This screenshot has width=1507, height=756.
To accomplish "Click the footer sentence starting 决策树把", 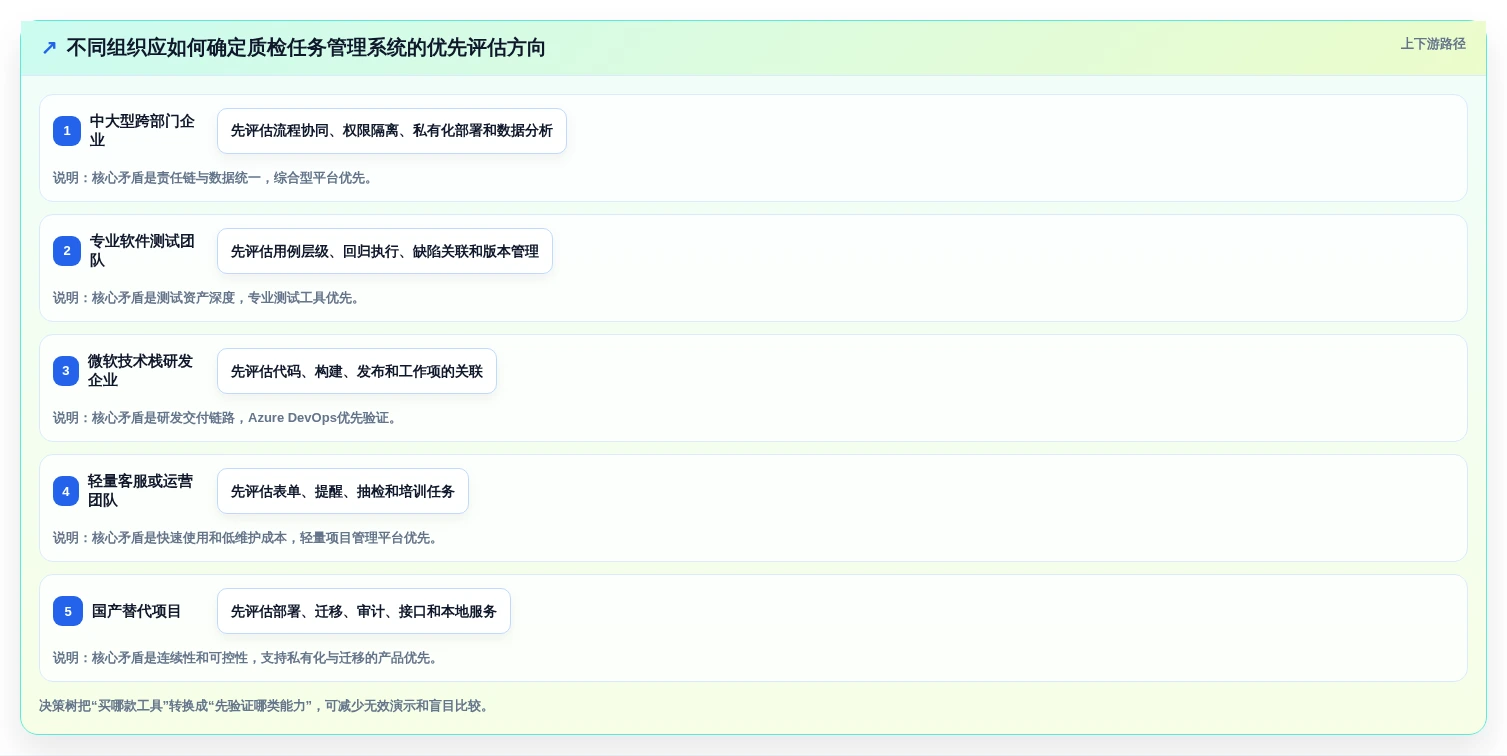I will tap(266, 706).
